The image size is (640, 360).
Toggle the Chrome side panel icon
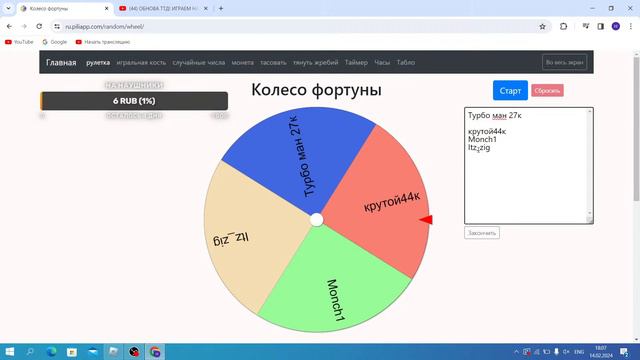(600, 27)
